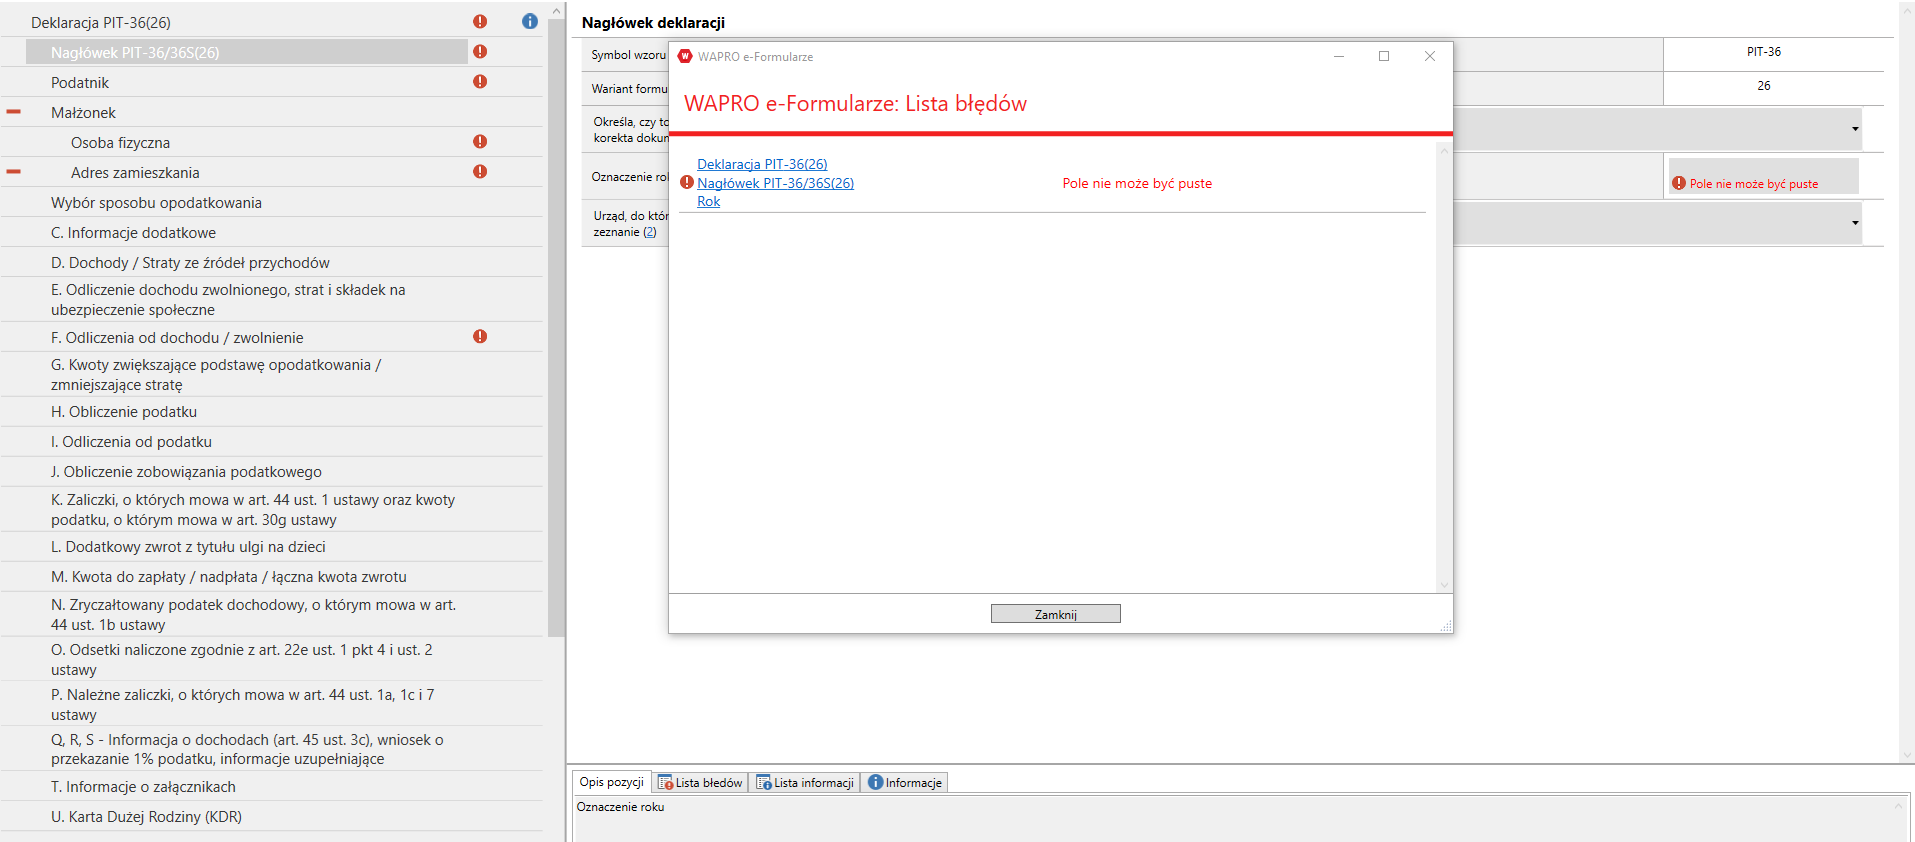
Task: Click error icon on Osoba fizyczna row
Action: [x=480, y=141]
